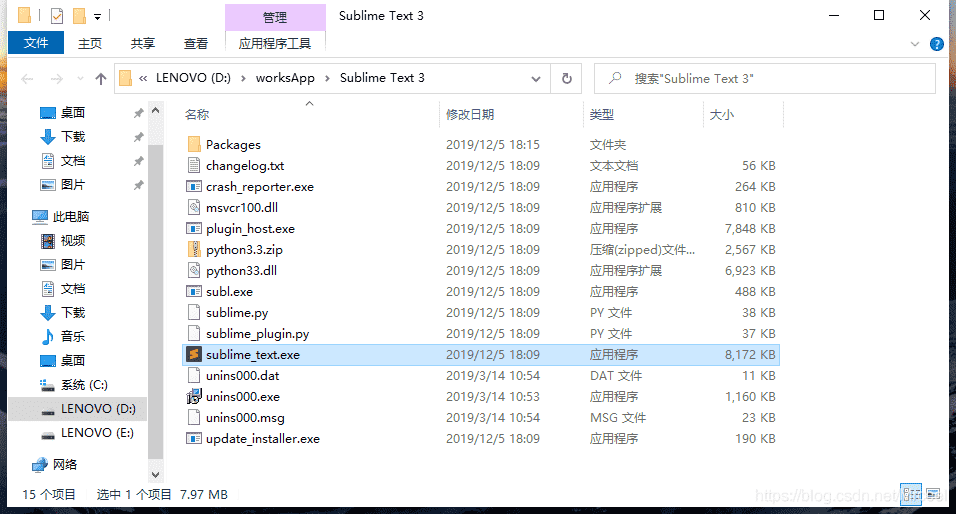The height and width of the screenshot is (514, 956).
Task: Navigate to worksApp in the breadcrumb
Action: [x=285, y=78]
